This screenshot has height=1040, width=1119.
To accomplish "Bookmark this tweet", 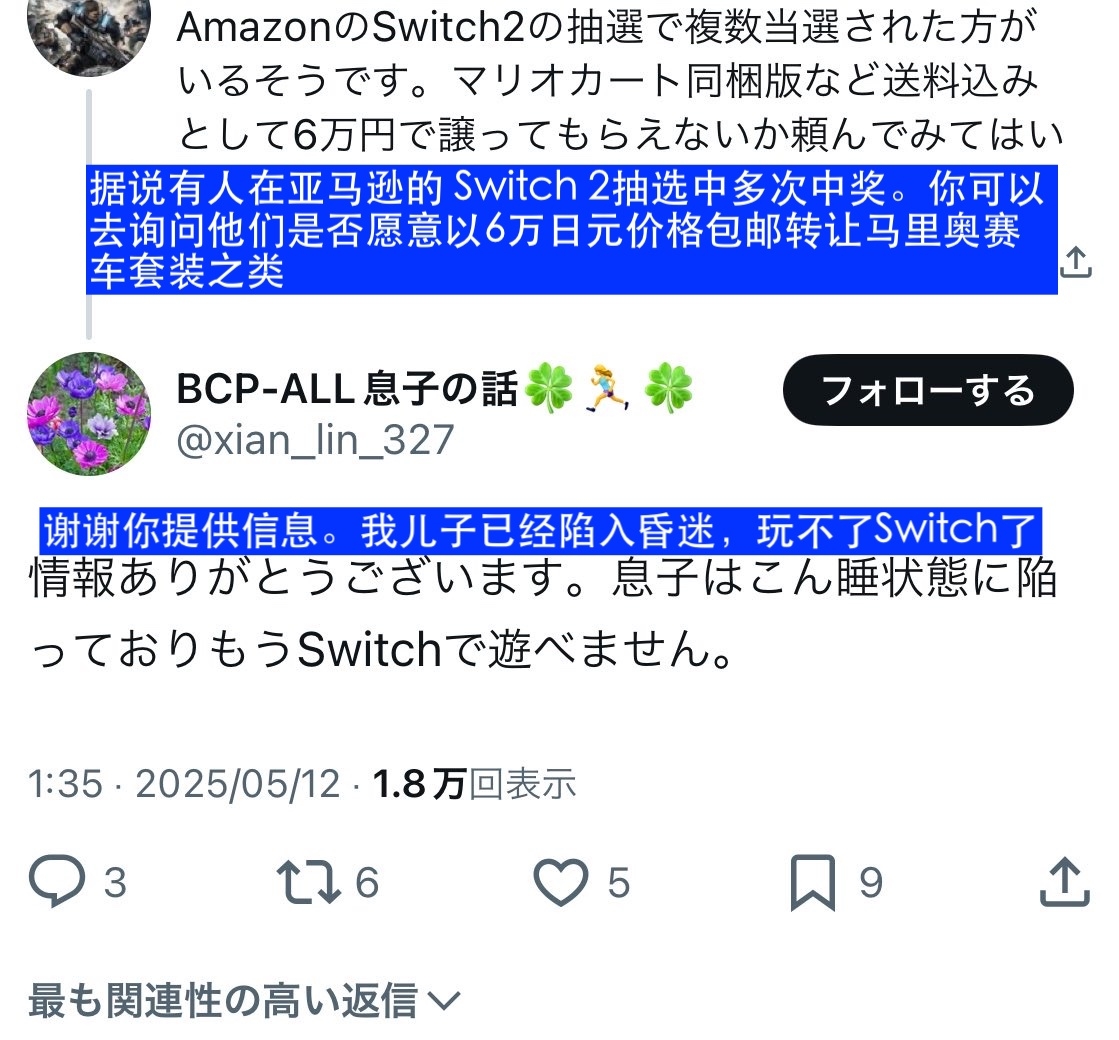I will (x=812, y=882).
